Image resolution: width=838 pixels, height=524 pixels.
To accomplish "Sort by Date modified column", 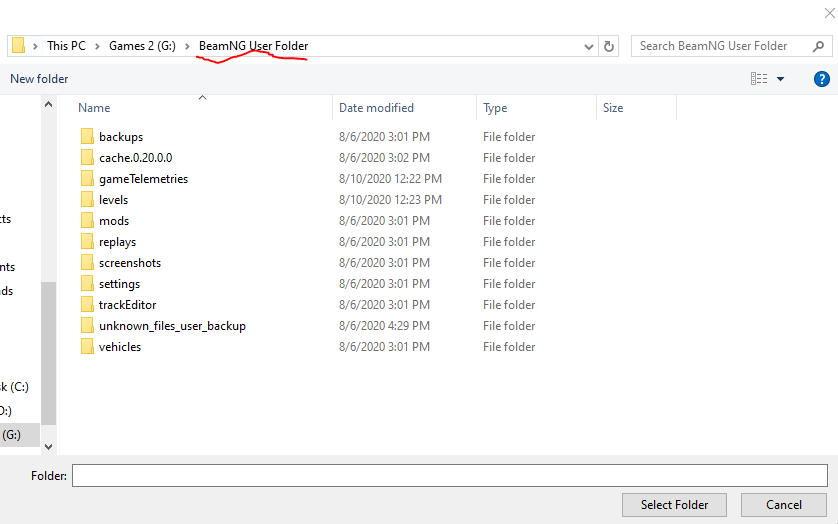I will [376, 107].
